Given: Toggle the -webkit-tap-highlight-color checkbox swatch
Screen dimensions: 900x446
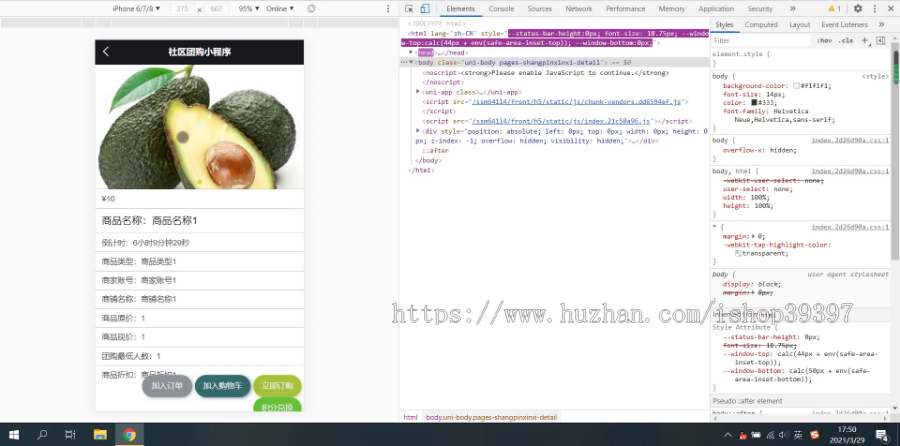Looking at the screenshot, I should click(738, 253).
